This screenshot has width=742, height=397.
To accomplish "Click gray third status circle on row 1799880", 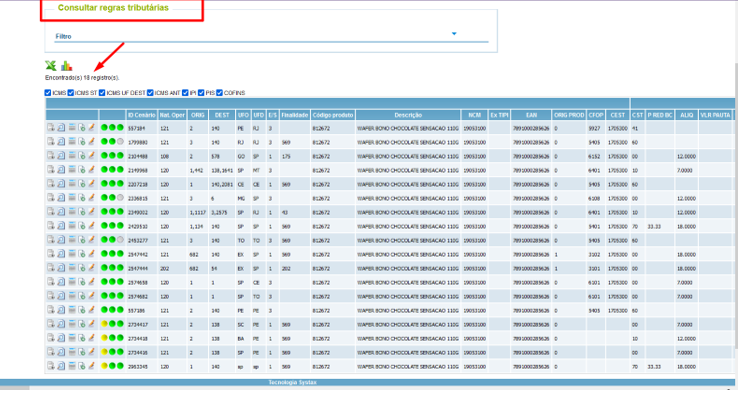I will pos(120,141).
